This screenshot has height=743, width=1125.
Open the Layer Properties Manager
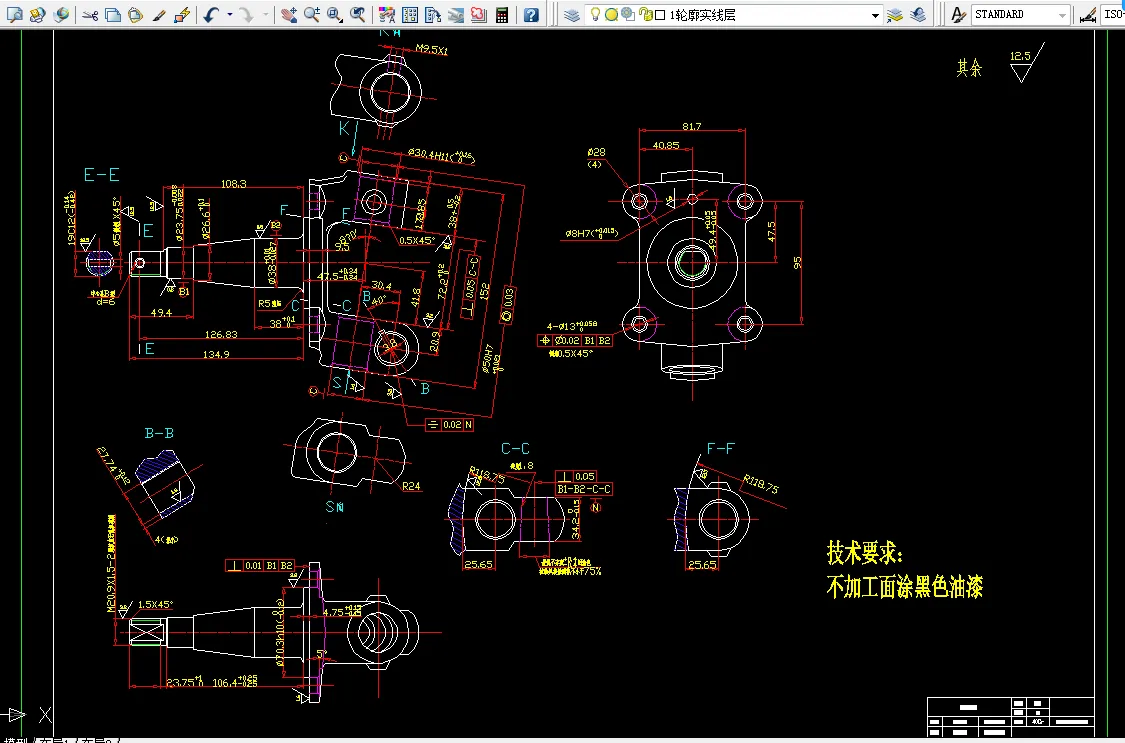[572, 14]
